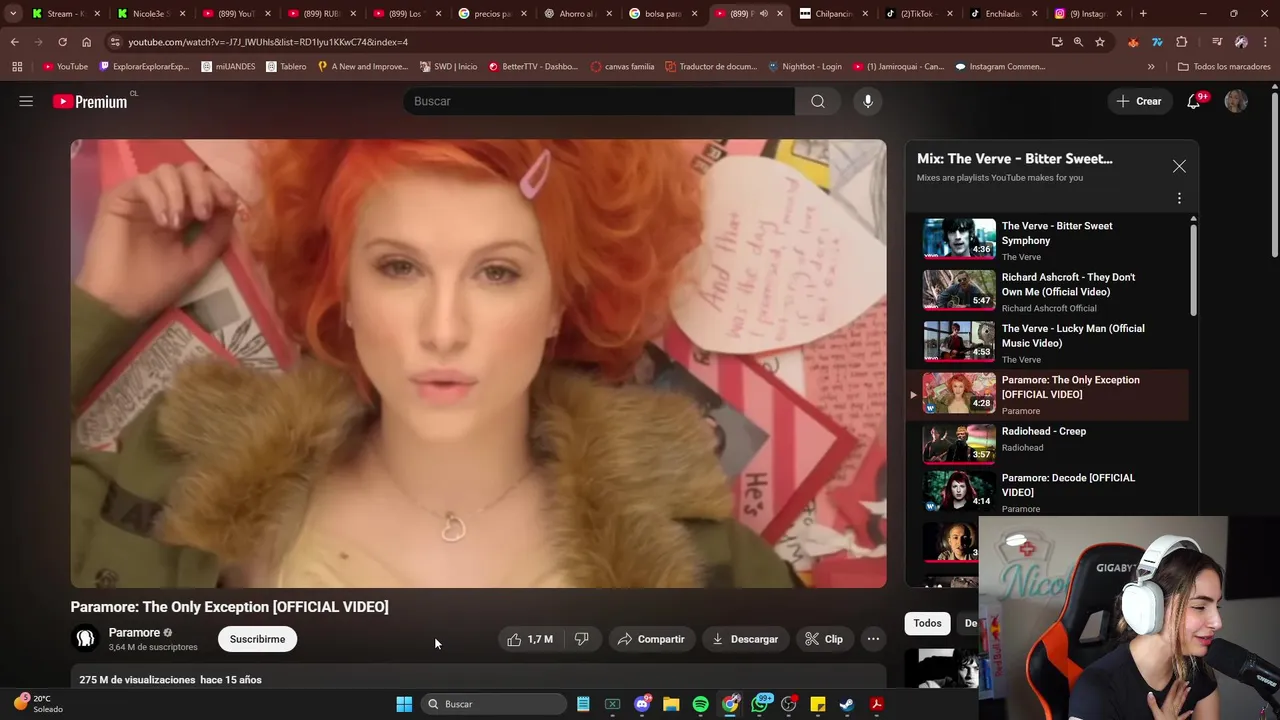Select The Verve - Lucky Man in playlist
This screenshot has height=720, width=1280.
pos(1045,343)
